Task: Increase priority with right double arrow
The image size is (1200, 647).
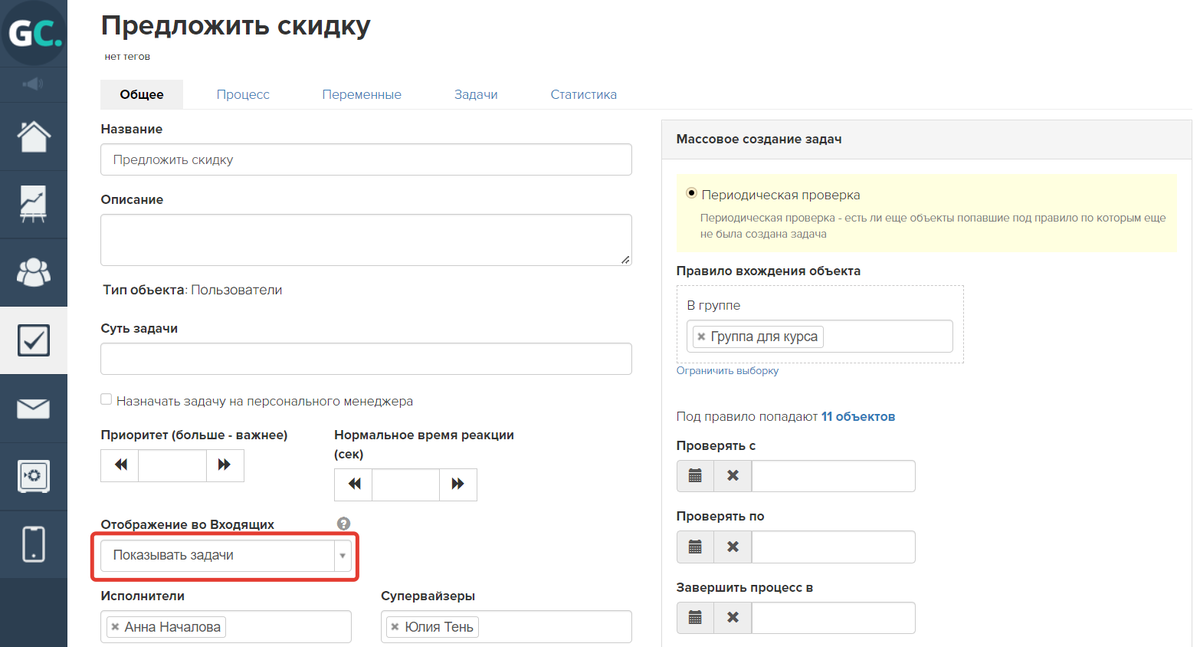Action: (x=225, y=465)
